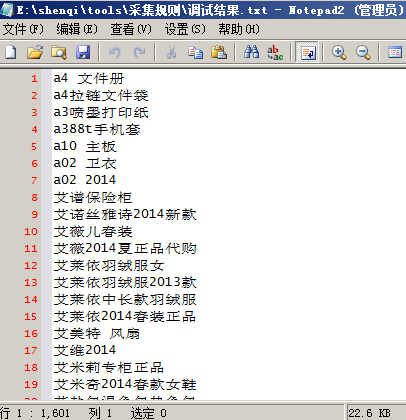Zoom out with minus magnifier
This screenshot has height=420, width=406.
(x=363, y=52)
